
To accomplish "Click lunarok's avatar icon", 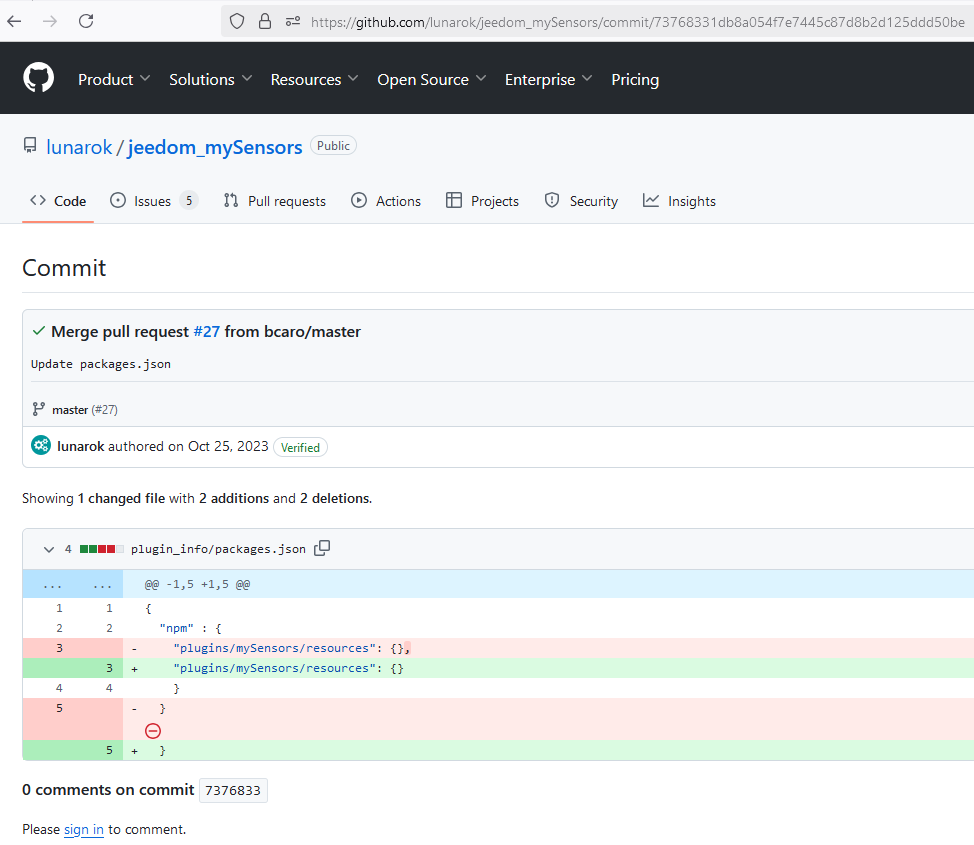I will (41, 445).
